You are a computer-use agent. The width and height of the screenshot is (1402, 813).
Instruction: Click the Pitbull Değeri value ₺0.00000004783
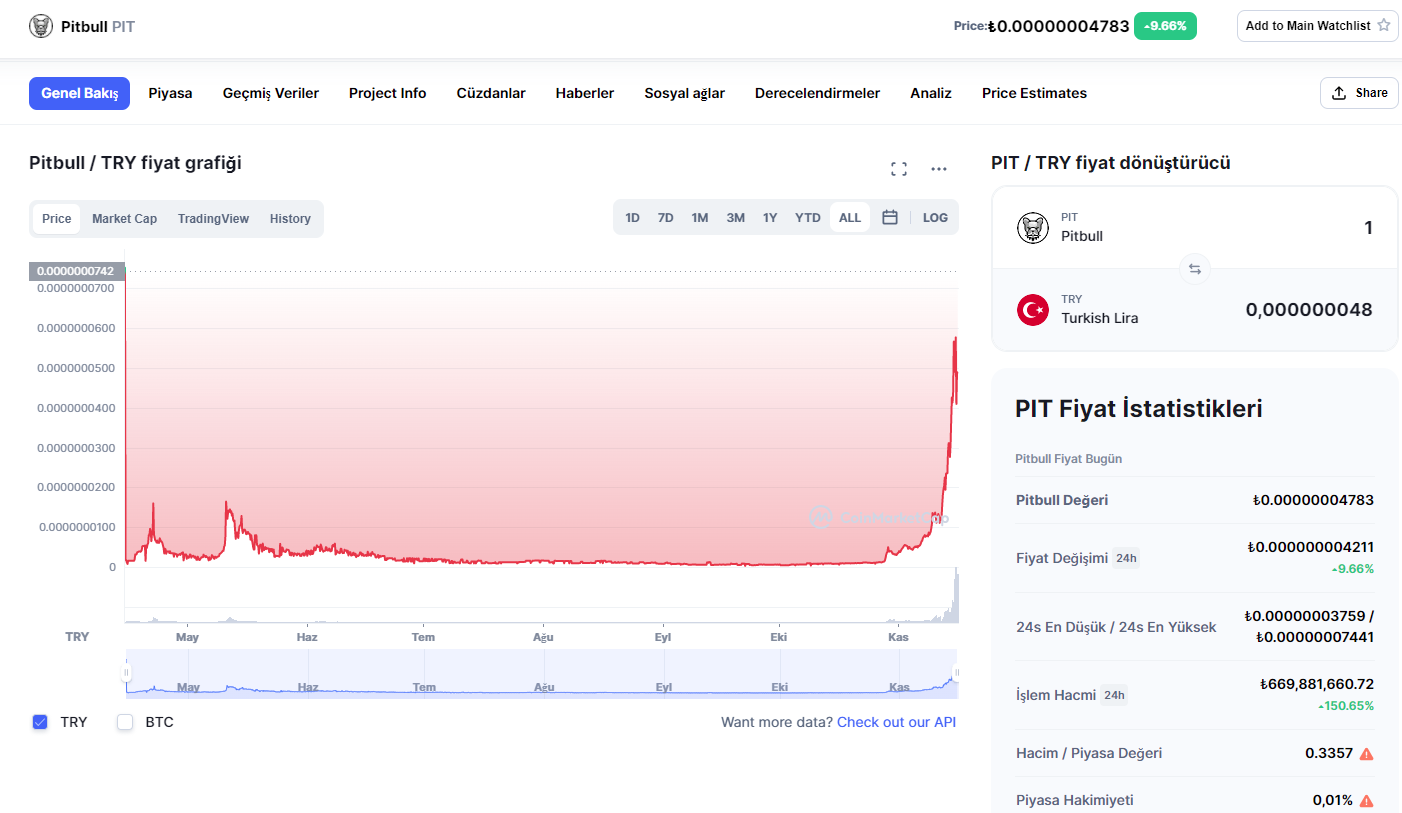1313,500
